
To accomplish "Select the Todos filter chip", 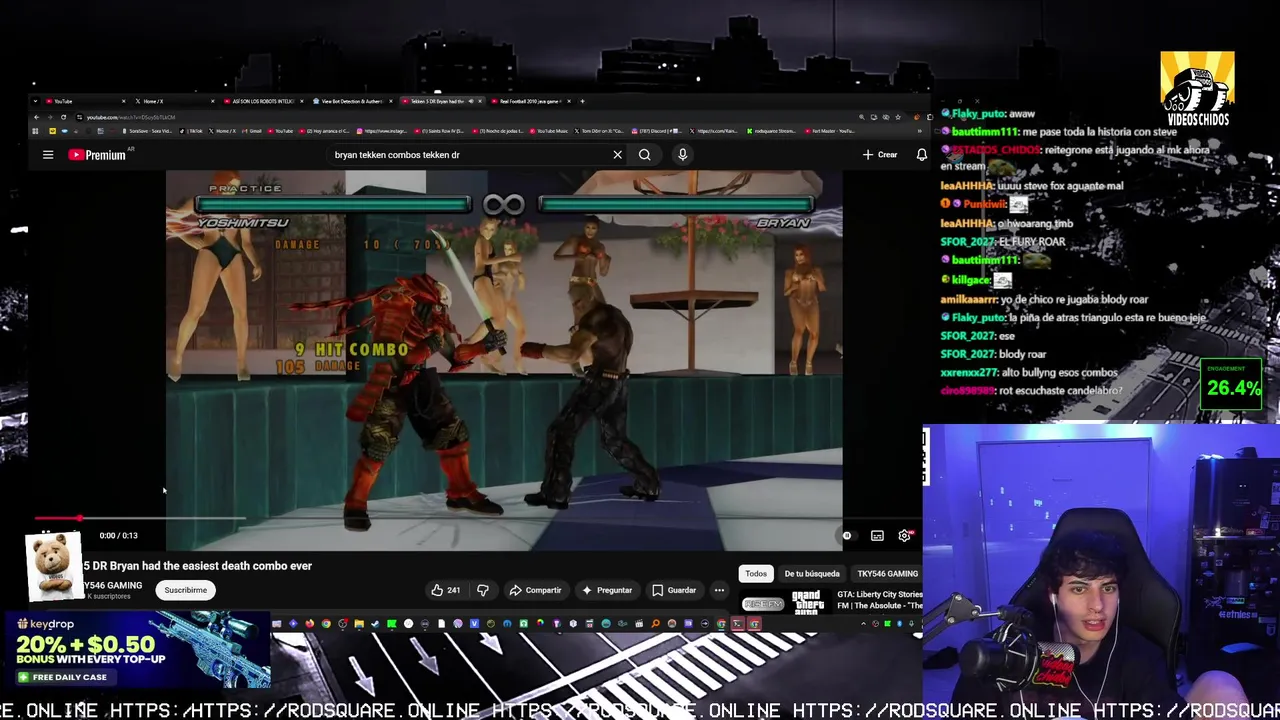I will point(756,574).
